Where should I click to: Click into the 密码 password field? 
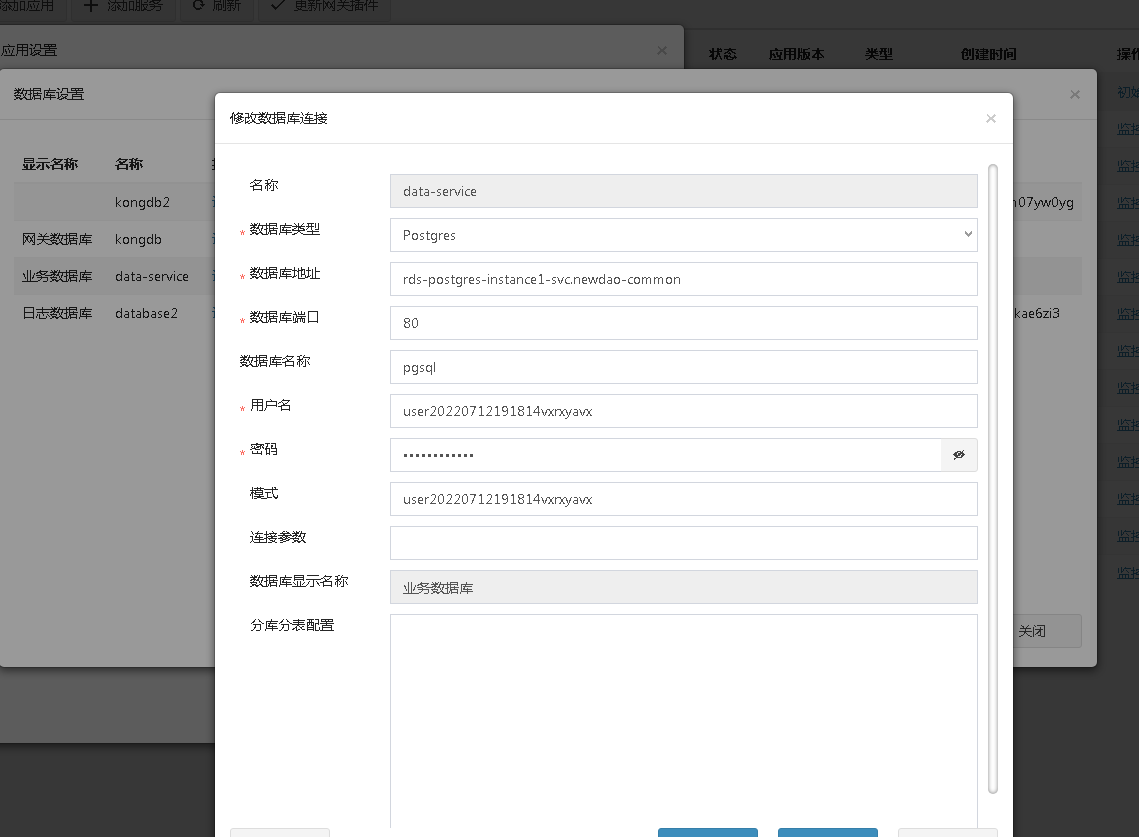pos(665,455)
